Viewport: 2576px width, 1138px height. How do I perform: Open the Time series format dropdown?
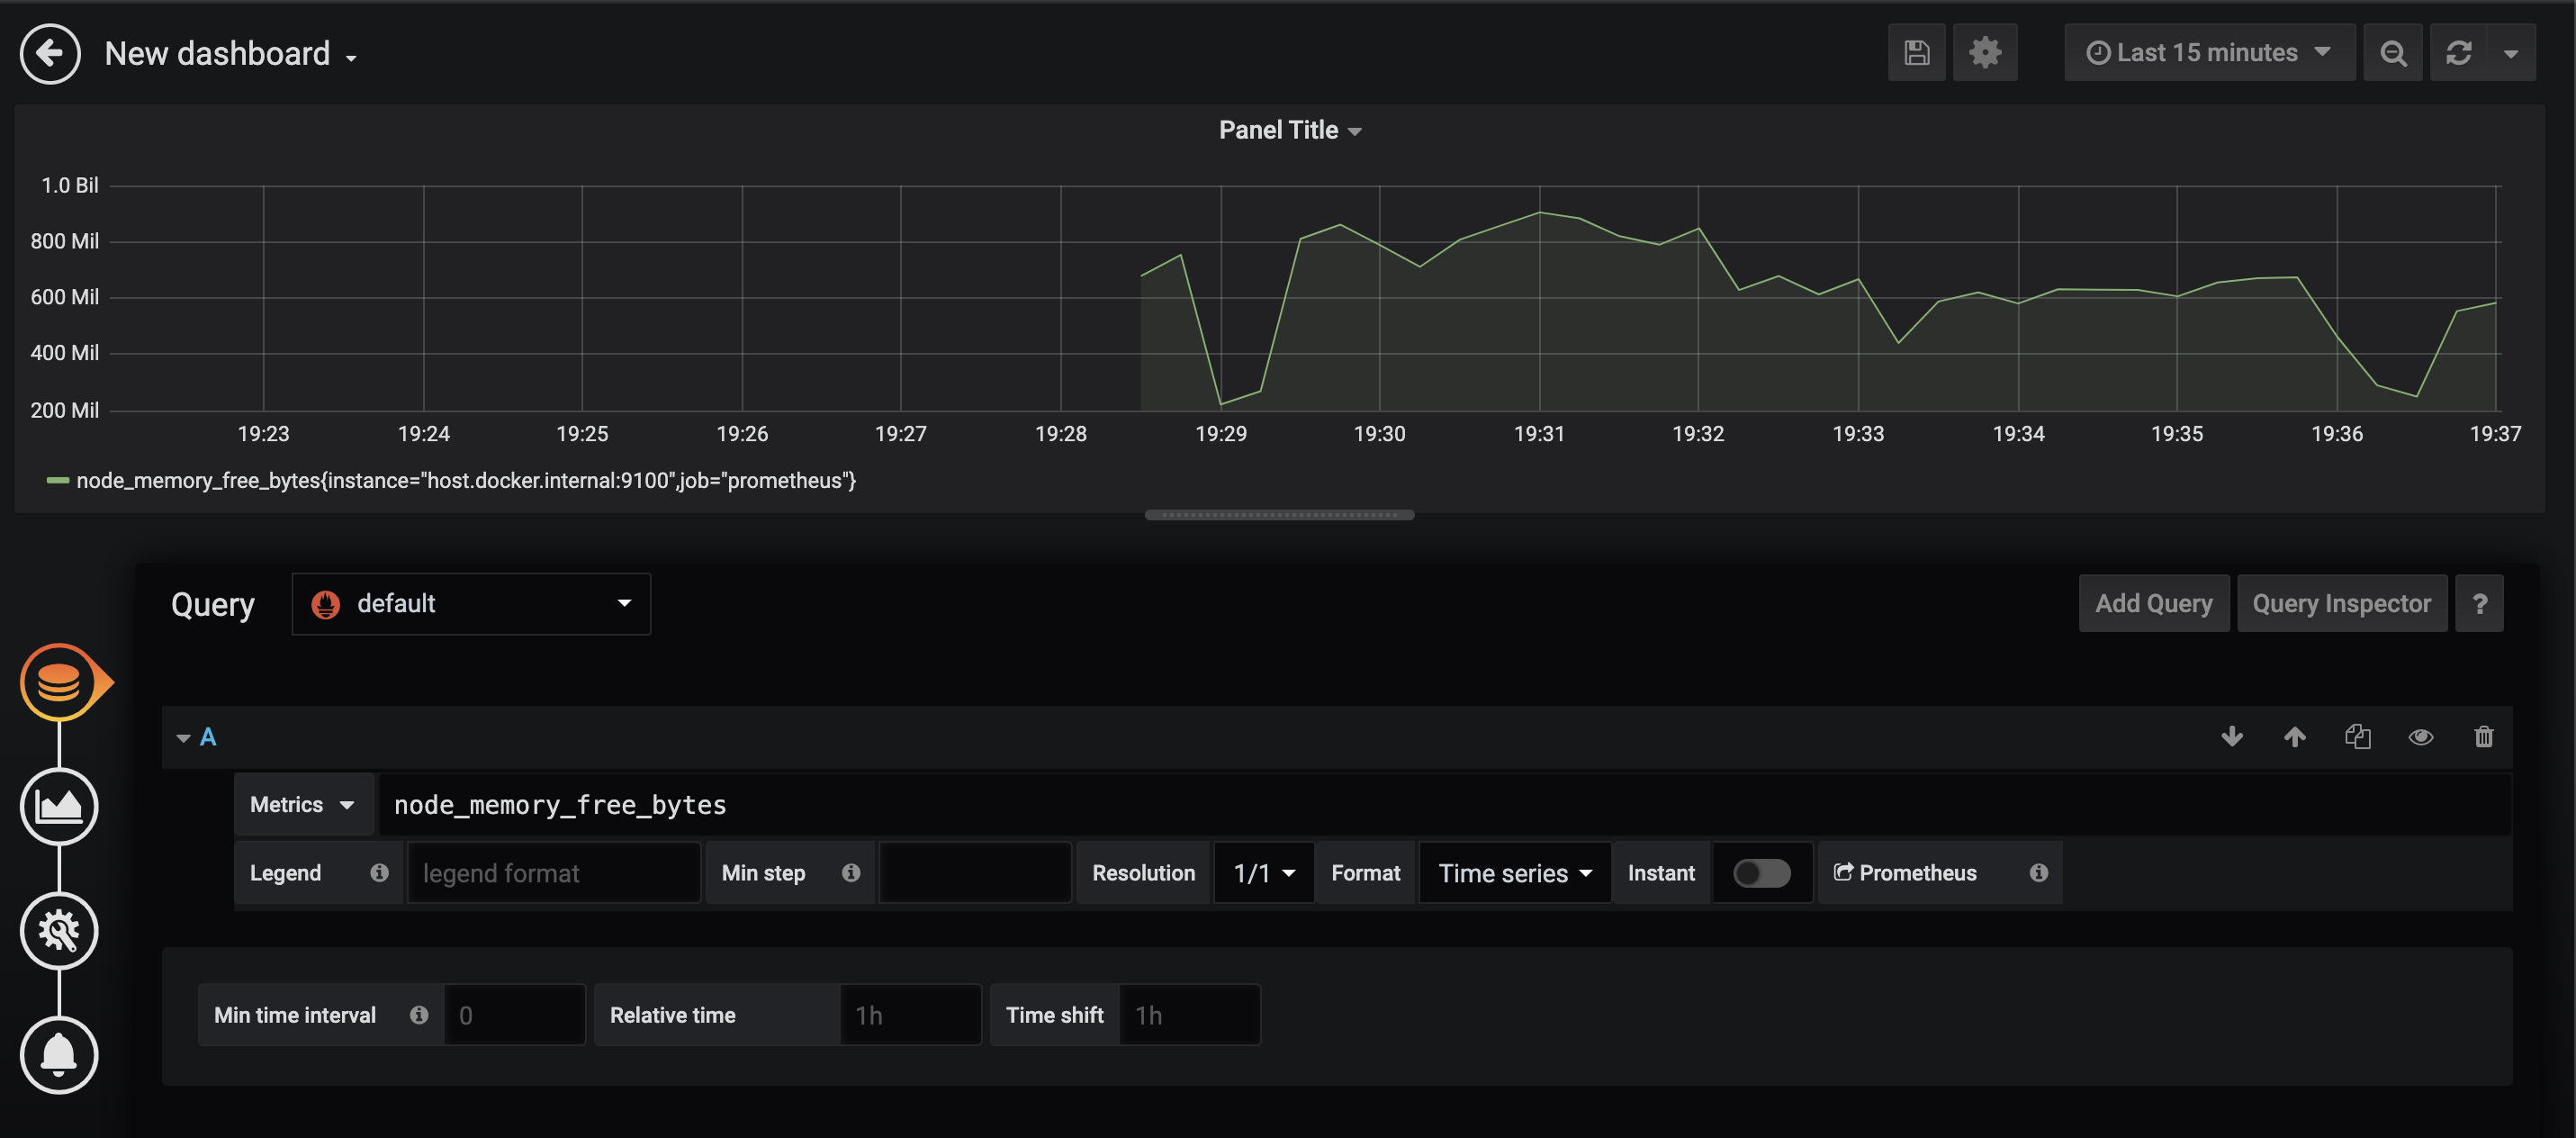coord(1513,873)
